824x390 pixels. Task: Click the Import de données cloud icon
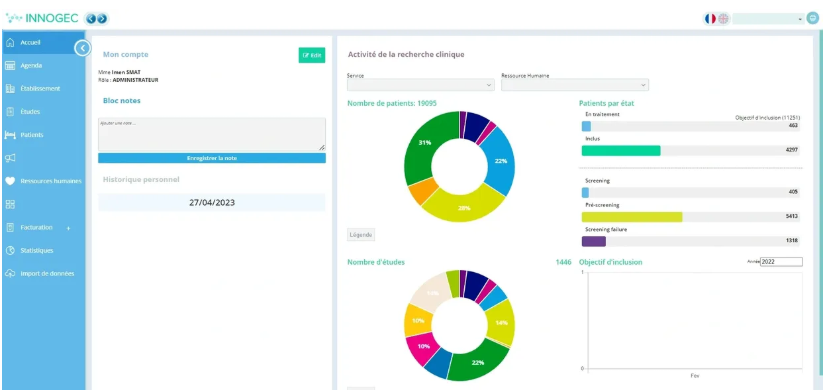click(9, 274)
